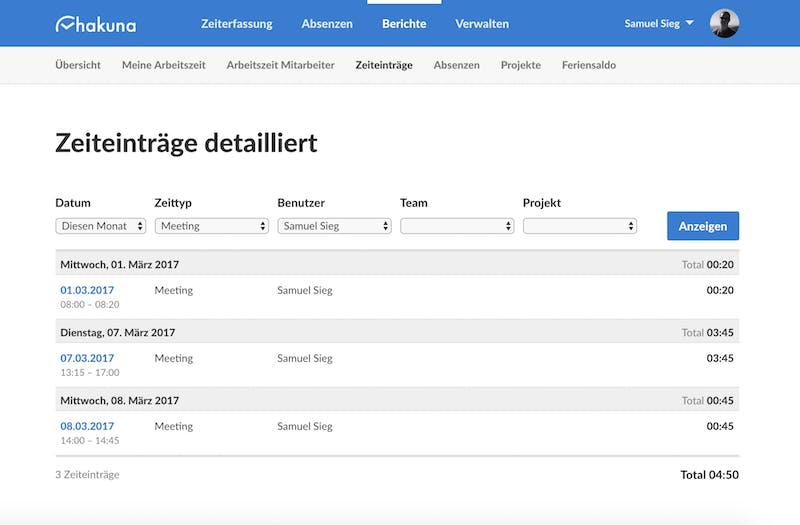Expand the Samuel Sieg user menu arrow
Image resolution: width=800 pixels, height=525 pixels.
[x=689, y=23]
